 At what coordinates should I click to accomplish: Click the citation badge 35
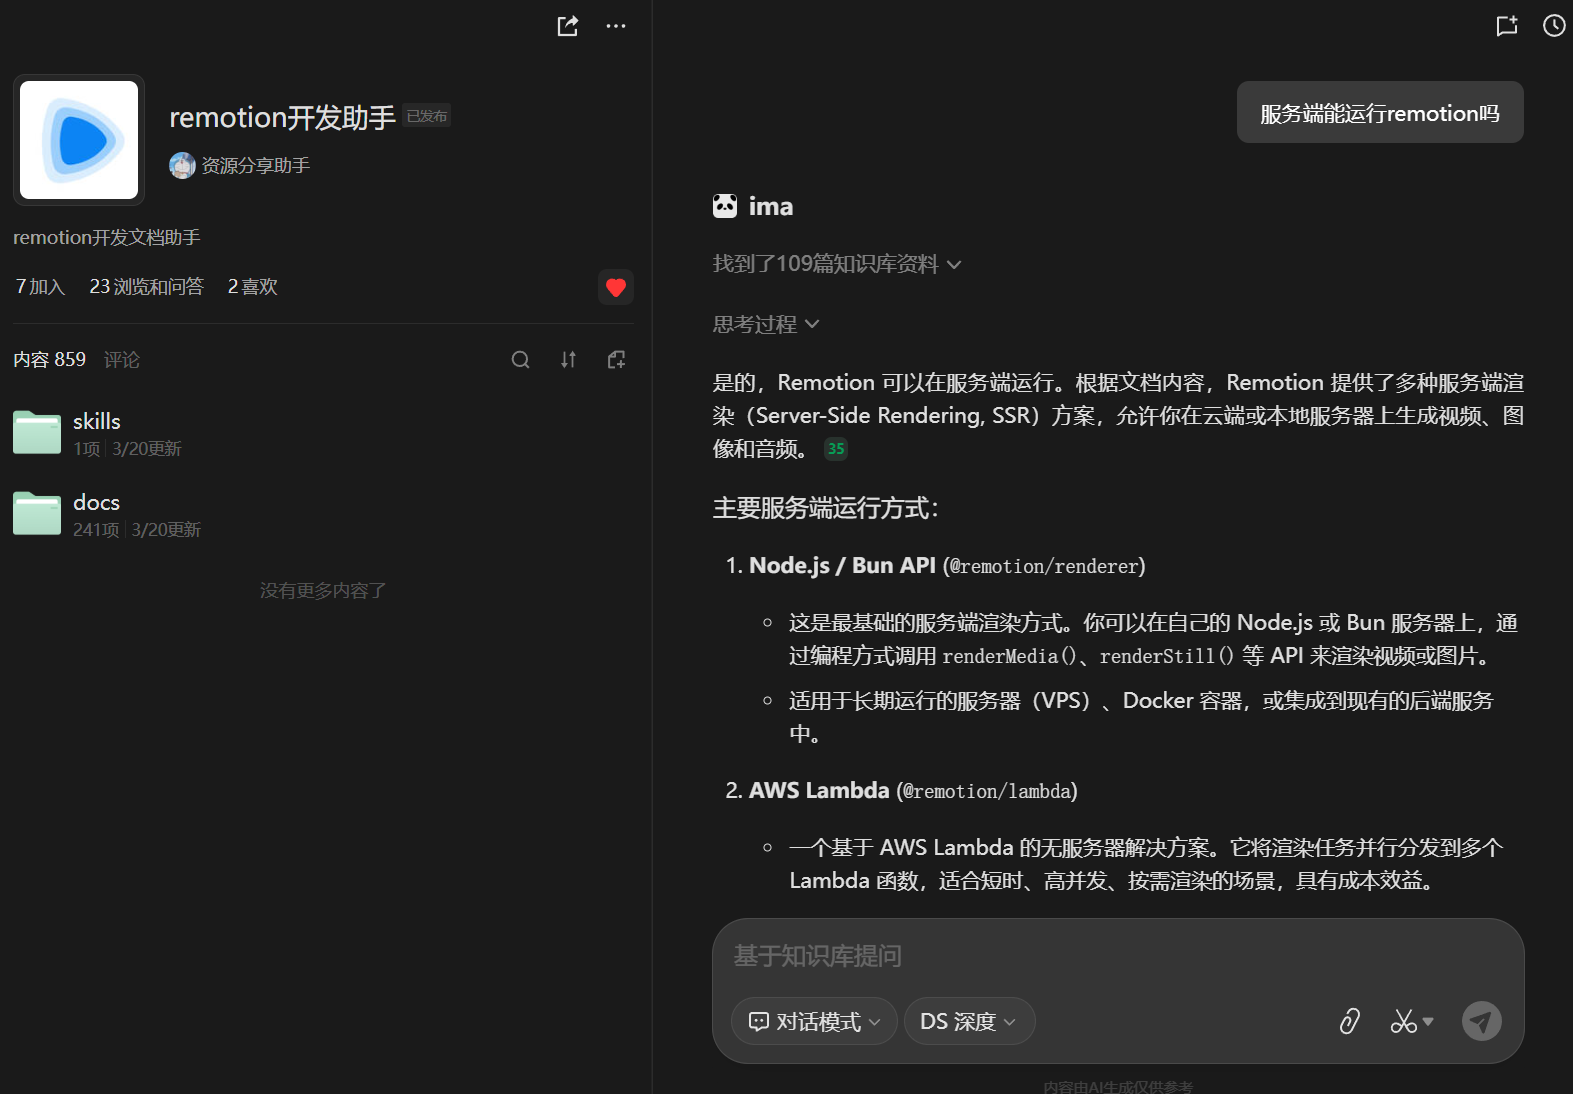tap(836, 449)
